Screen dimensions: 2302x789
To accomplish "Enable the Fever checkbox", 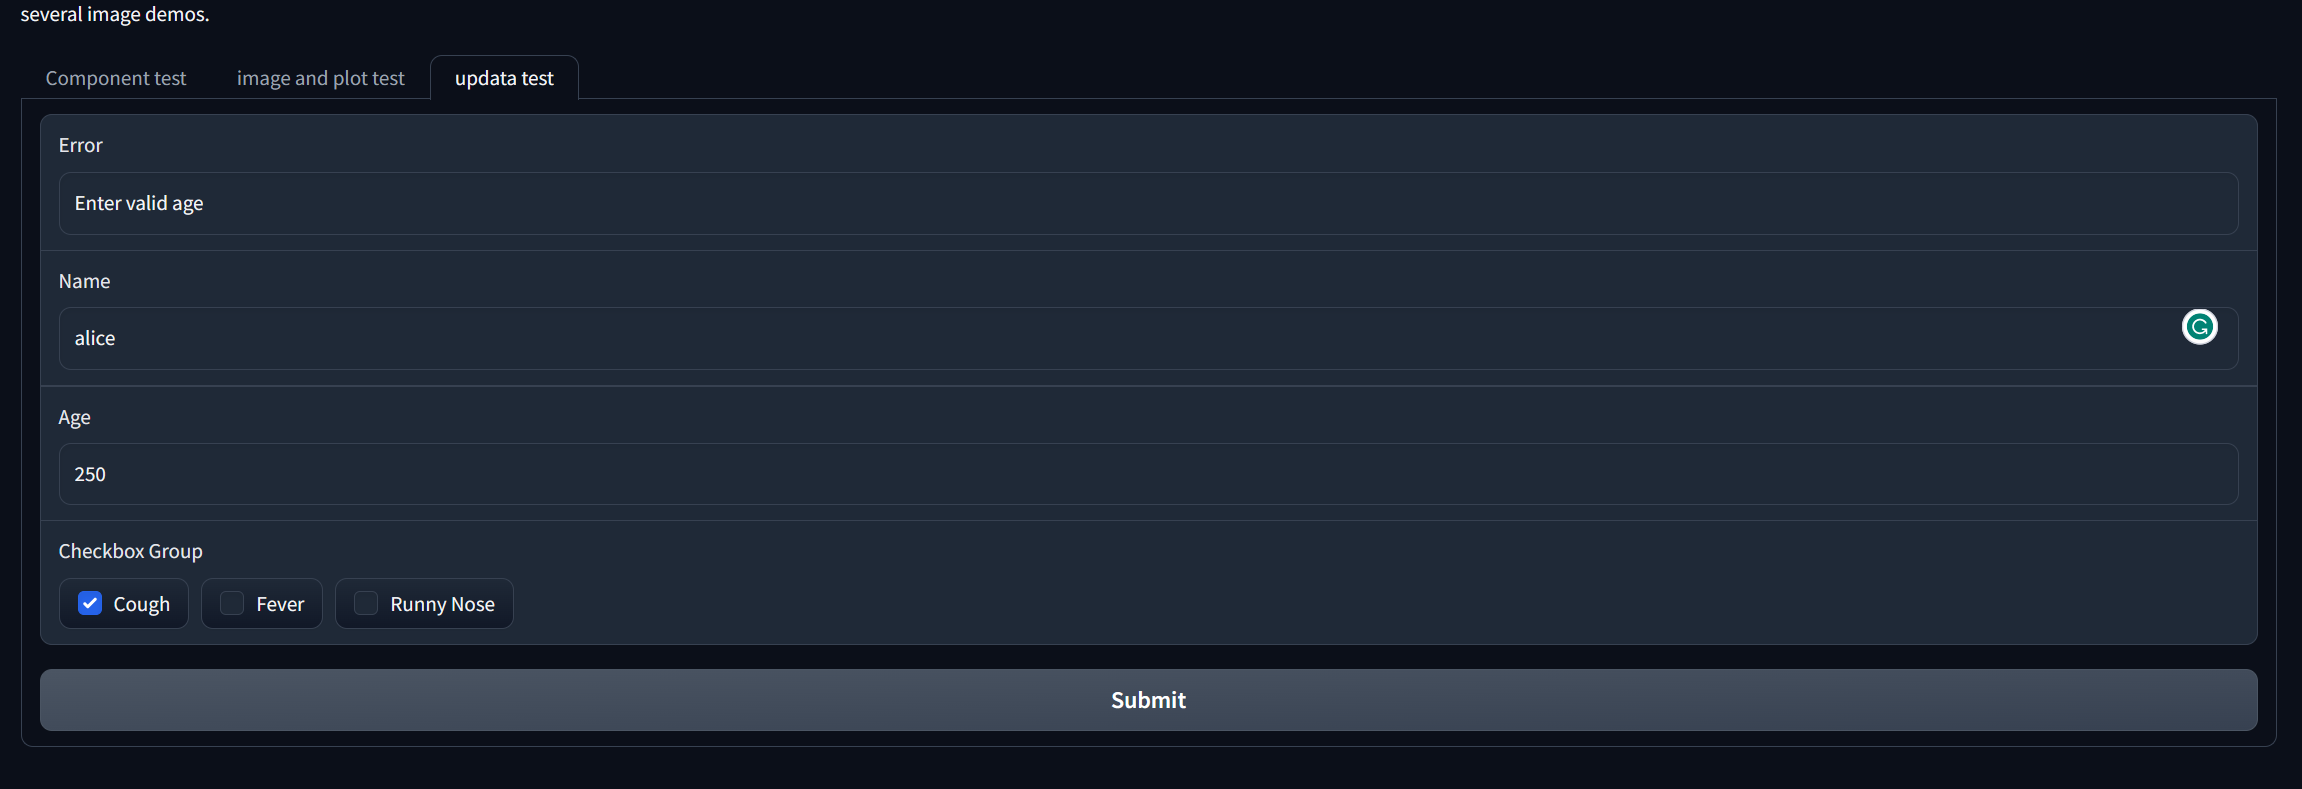I will (232, 604).
